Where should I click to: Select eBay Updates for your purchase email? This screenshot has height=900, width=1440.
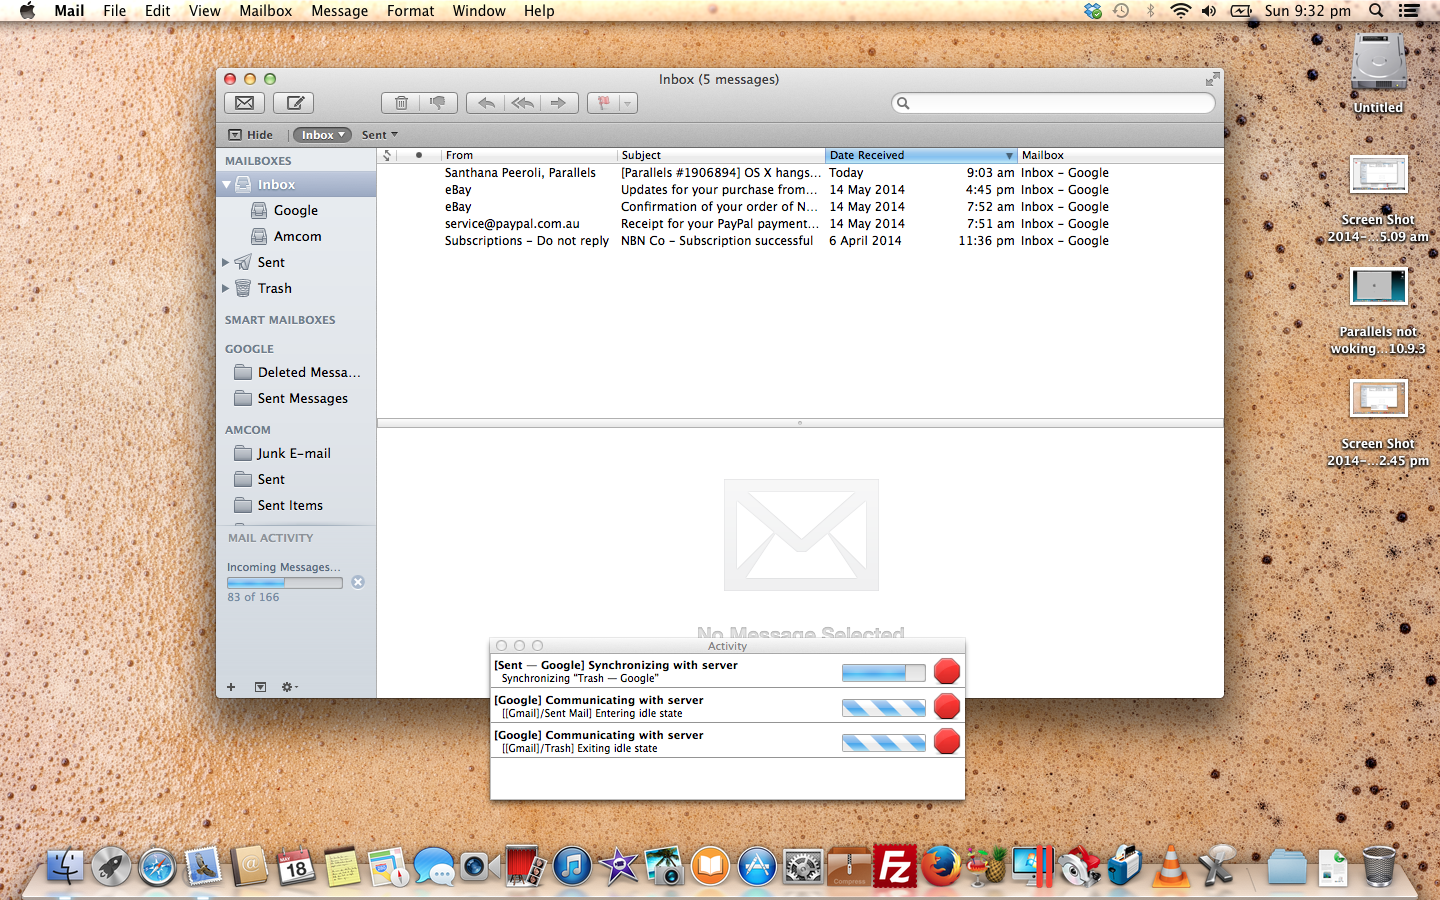pyautogui.click(x=800, y=190)
